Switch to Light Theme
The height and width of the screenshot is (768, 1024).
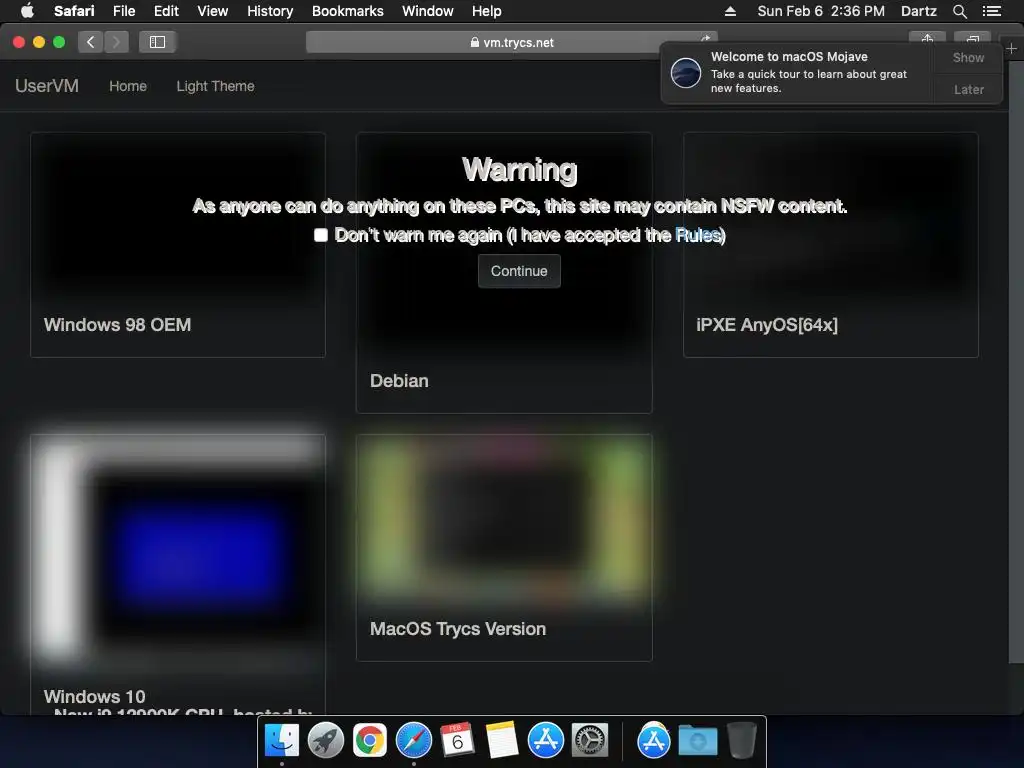point(216,86)
